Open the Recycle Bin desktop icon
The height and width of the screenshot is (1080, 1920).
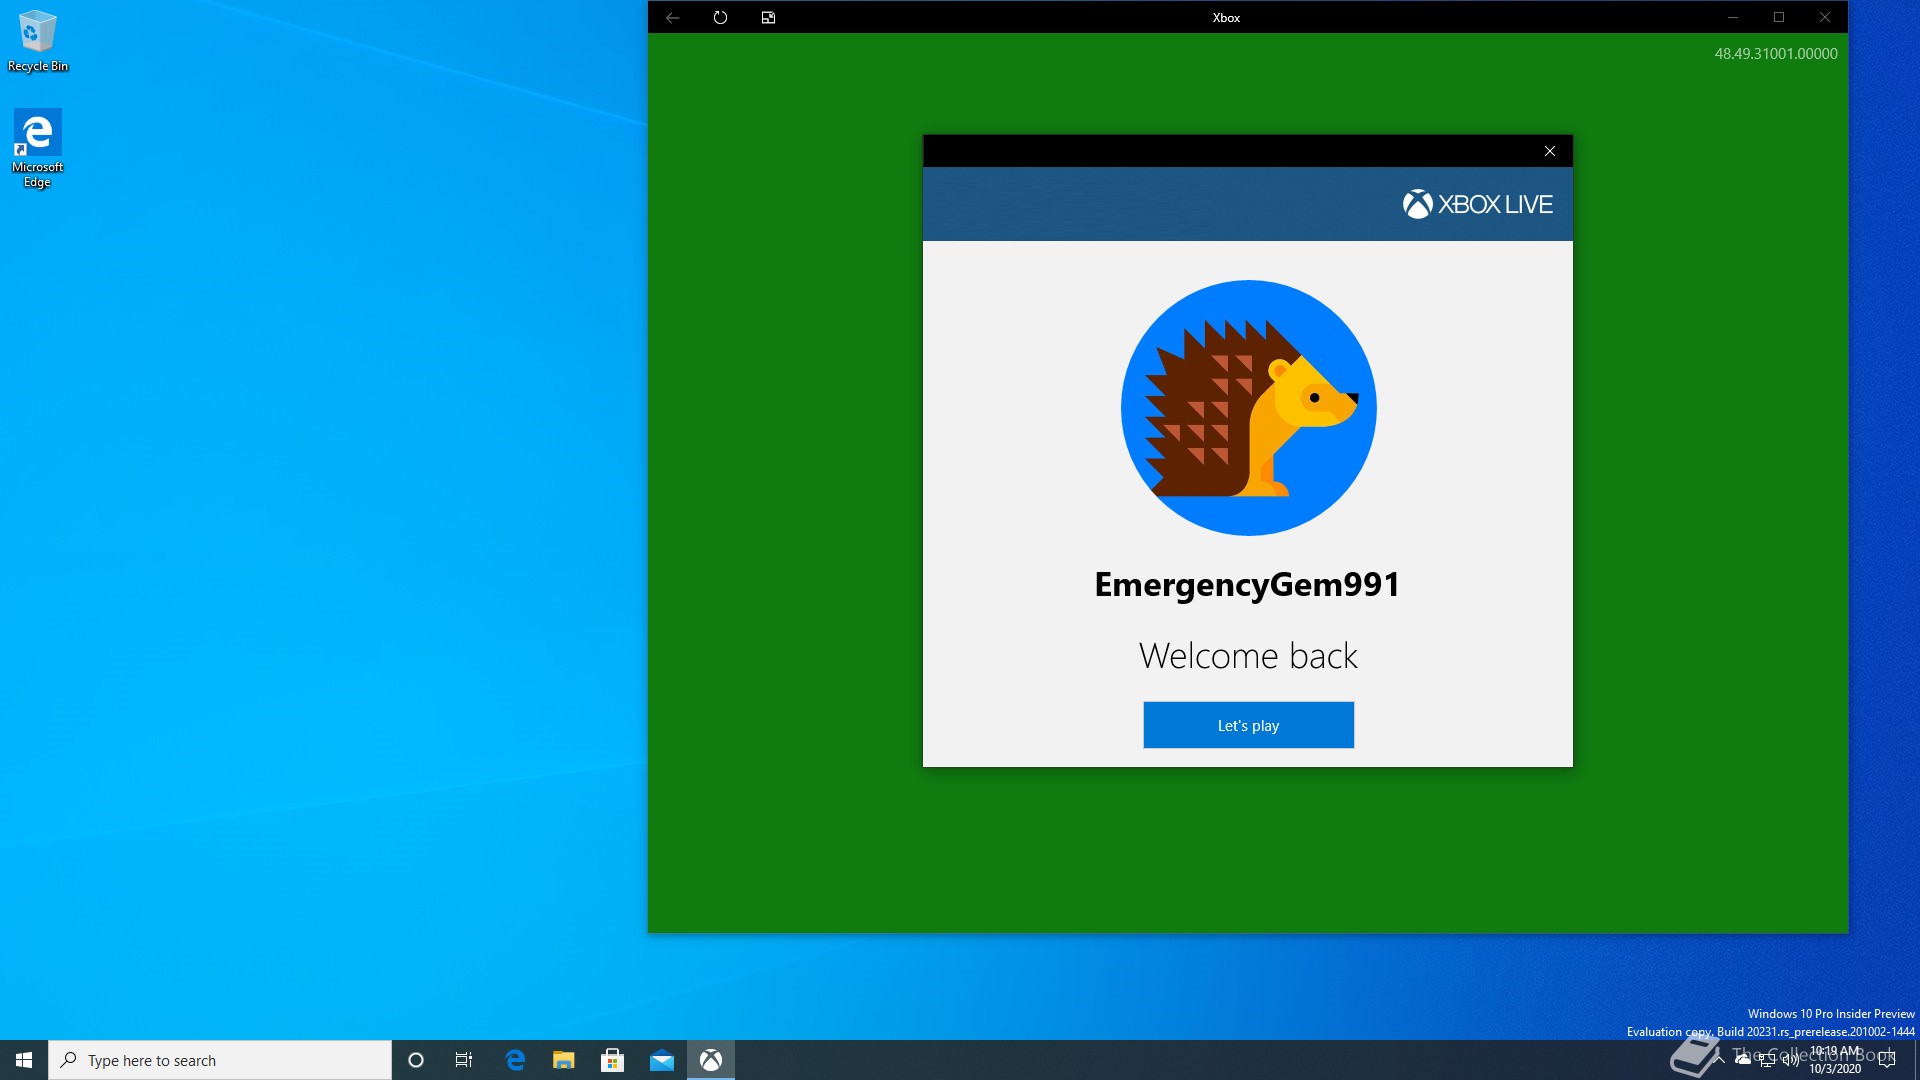[x=38, y=41]
